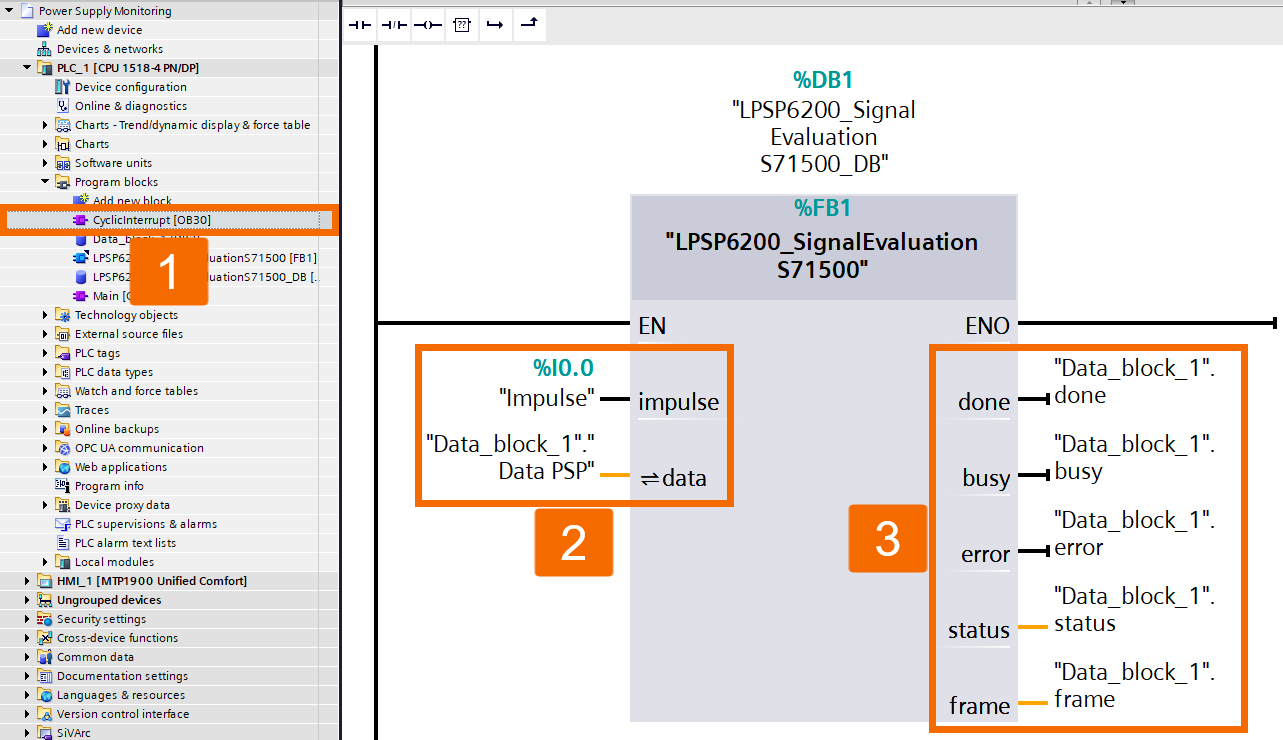
Task: Expand the External source files folder
Action: pos(45,334)
